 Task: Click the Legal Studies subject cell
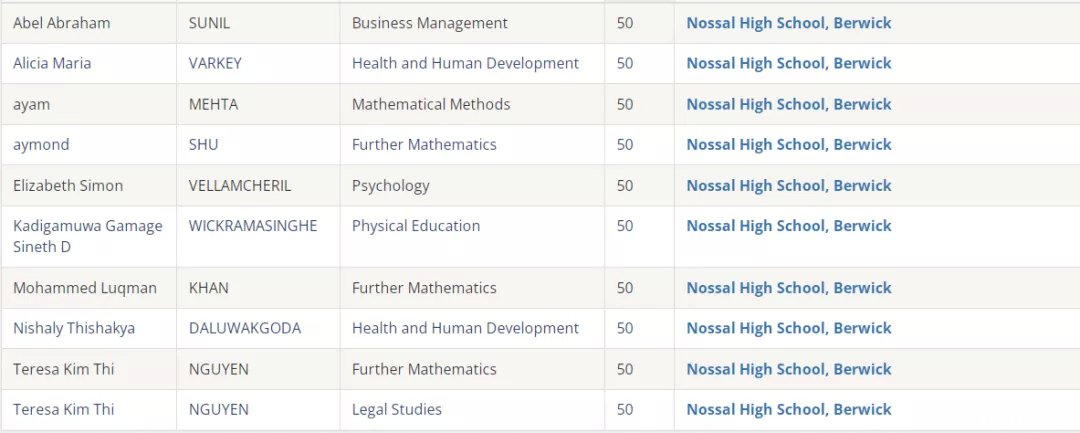tap(472, 410)
